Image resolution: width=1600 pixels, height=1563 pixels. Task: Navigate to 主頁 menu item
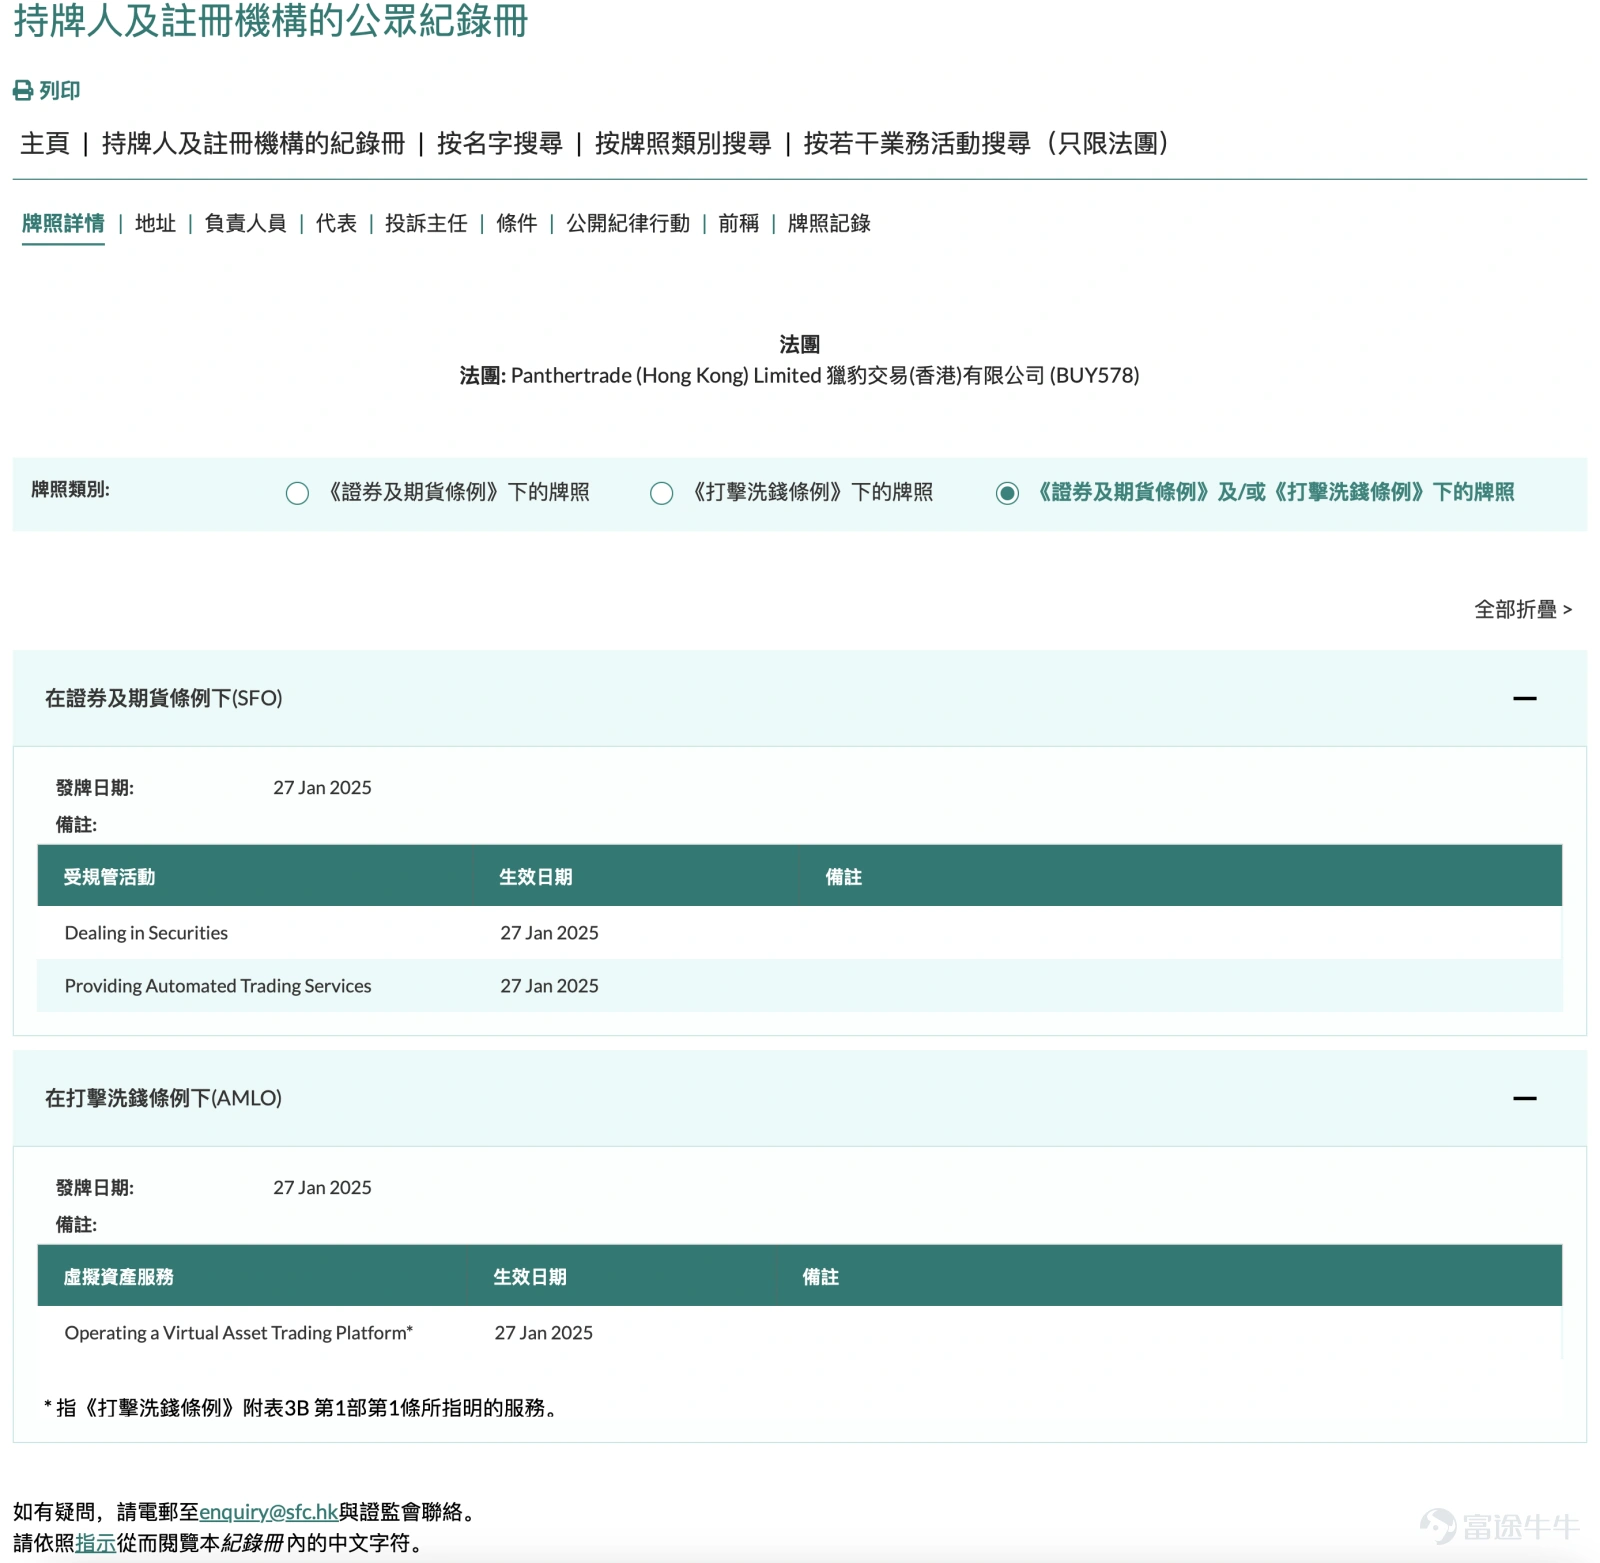click(45, 144)
